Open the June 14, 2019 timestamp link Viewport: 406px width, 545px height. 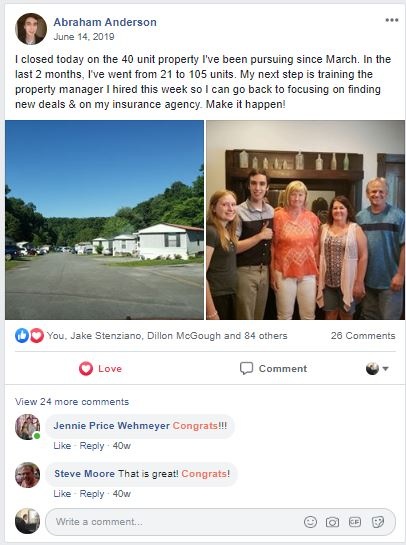pyautogui.click(x=84, y=37)
